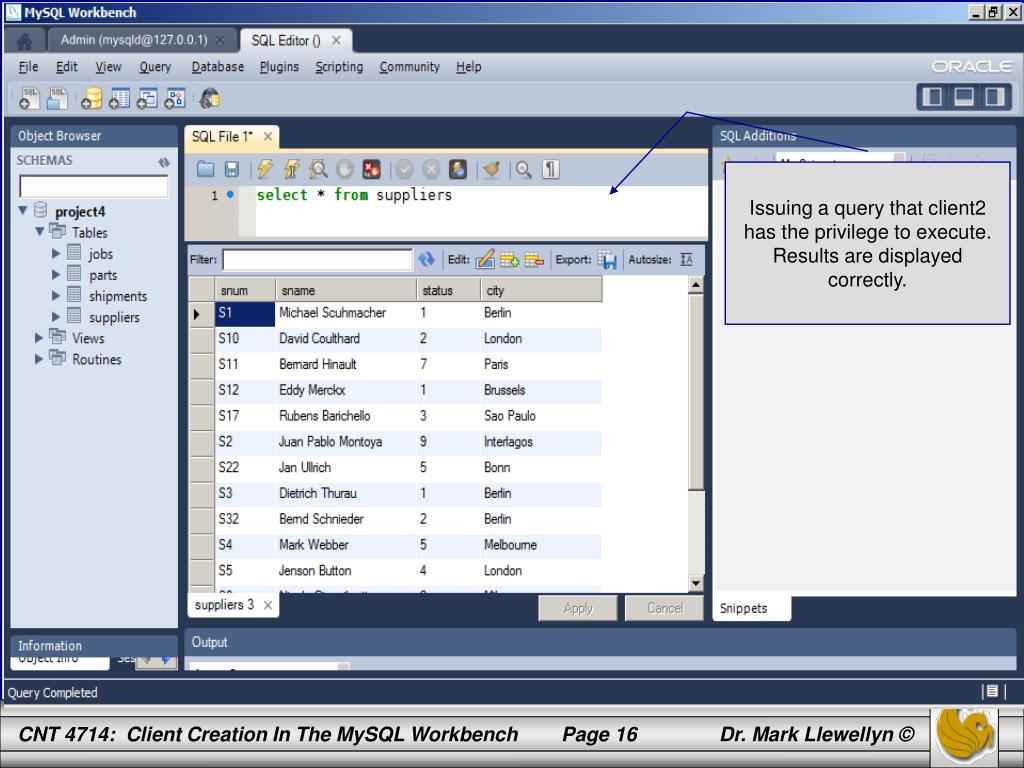Image resolution: width=1024 pixels, height=768 pixels.
Task: Click the Autosize columns icon
Action: click(x=686, y=260)
